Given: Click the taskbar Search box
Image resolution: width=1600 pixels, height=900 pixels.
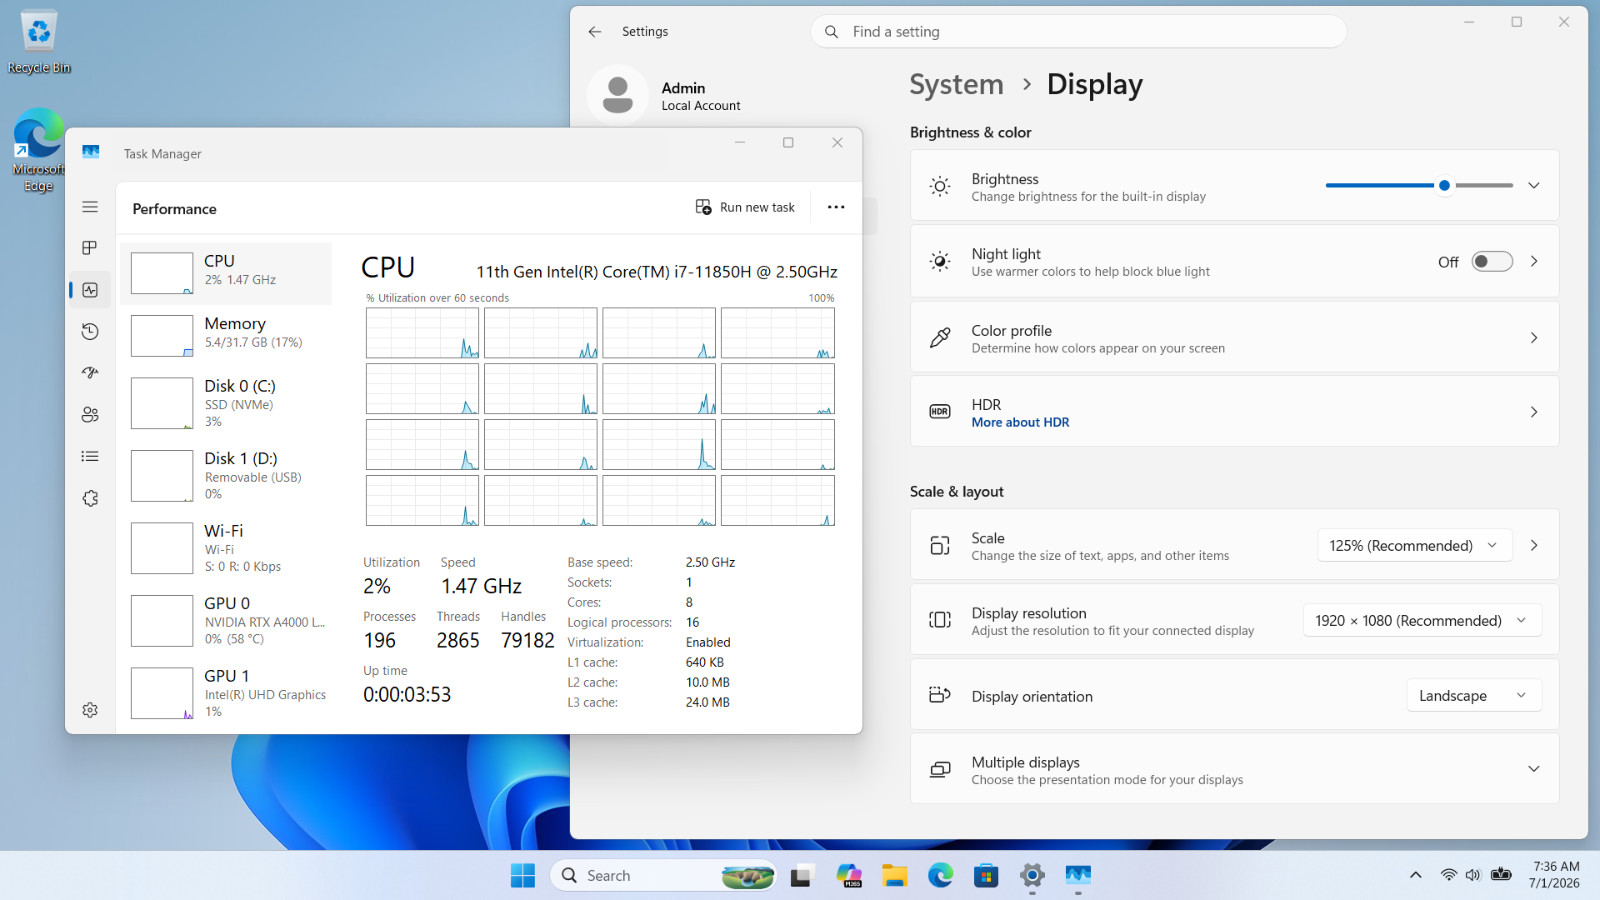Looking at the screenshot, I should click(664, 876).
